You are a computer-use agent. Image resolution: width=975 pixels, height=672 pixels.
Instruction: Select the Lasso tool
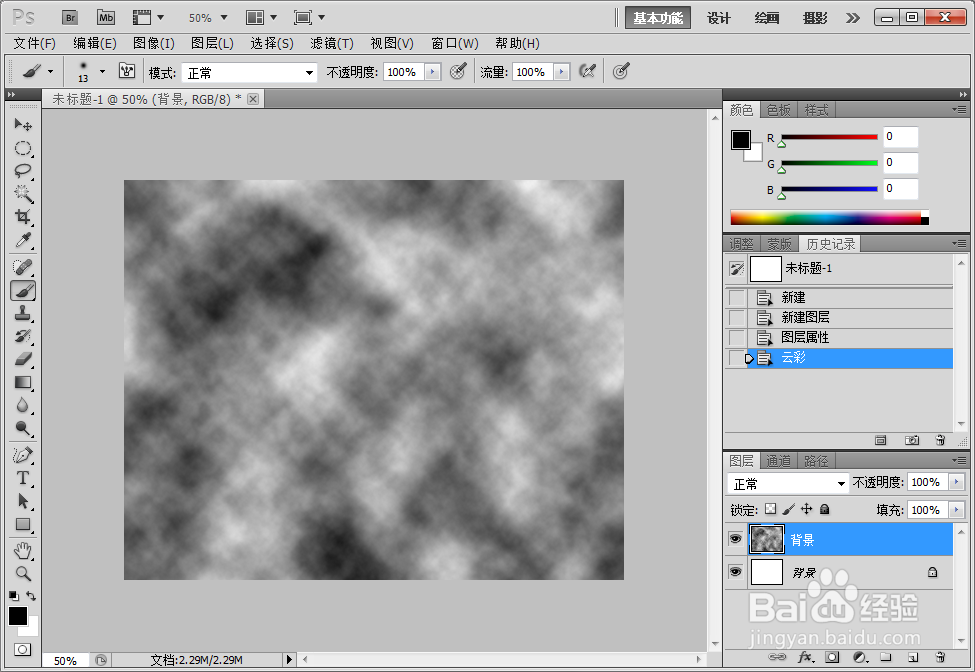point(23,171)
